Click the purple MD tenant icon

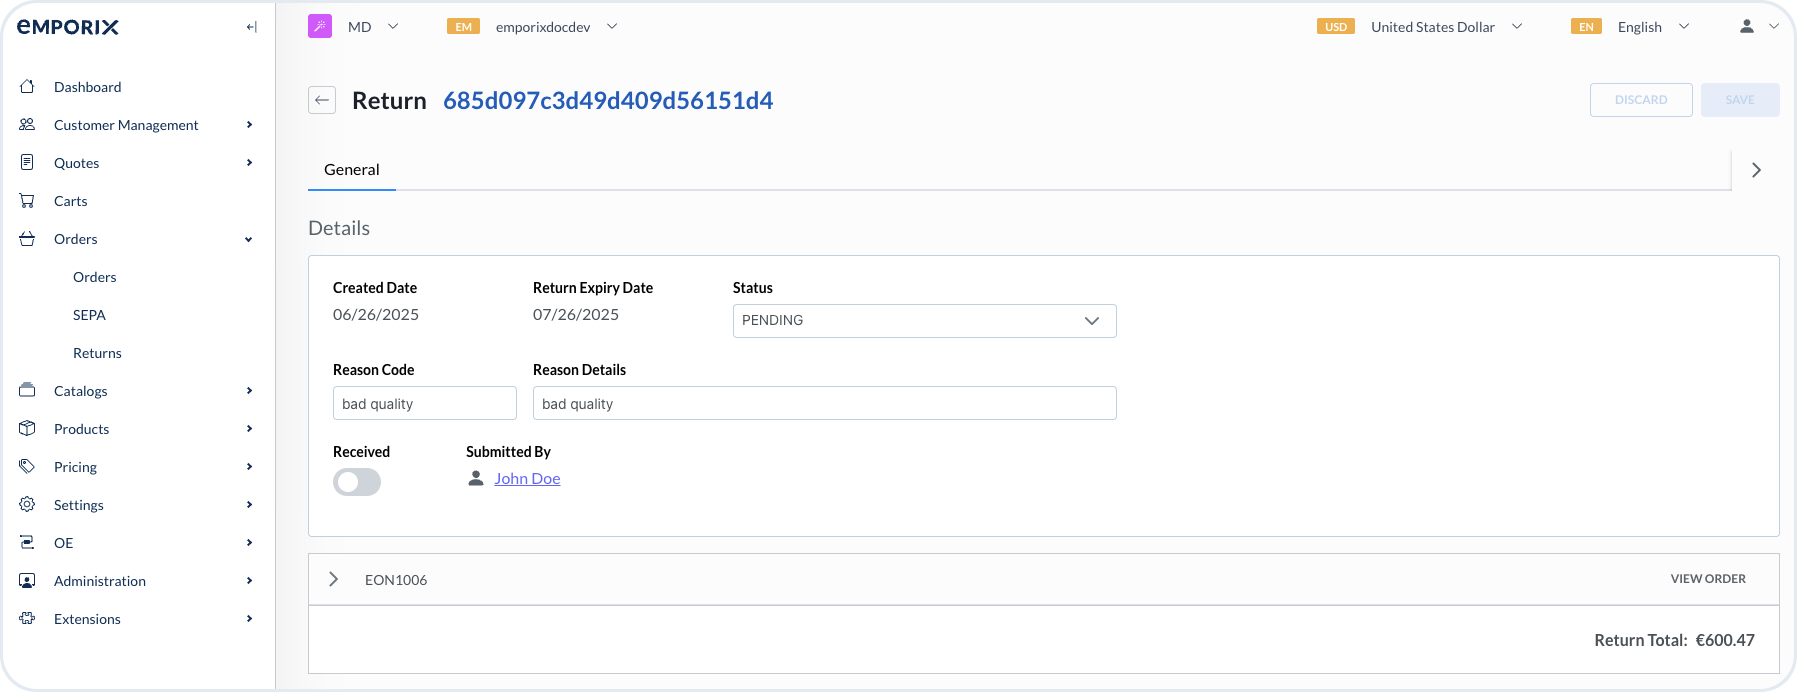(320, 27)
